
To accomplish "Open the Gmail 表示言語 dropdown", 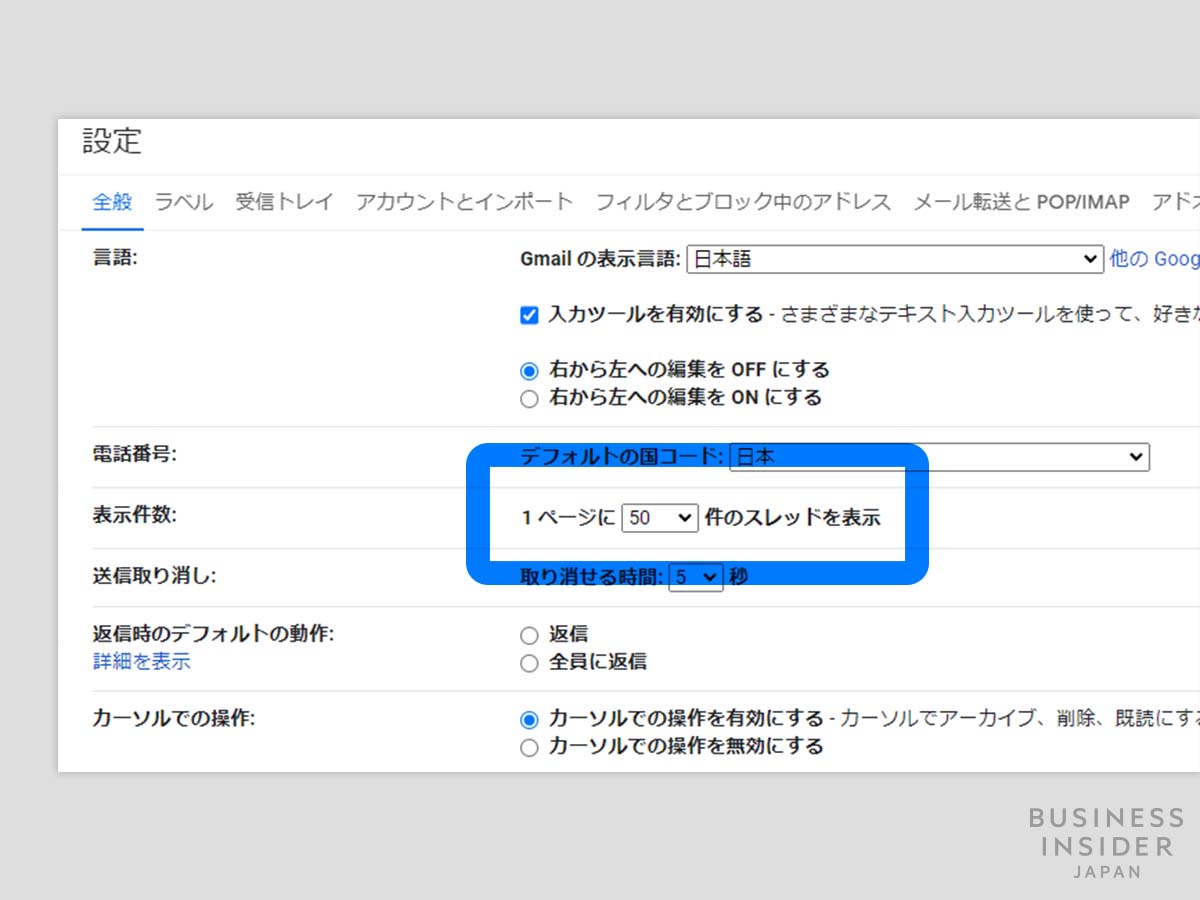I will (1089, 259).
